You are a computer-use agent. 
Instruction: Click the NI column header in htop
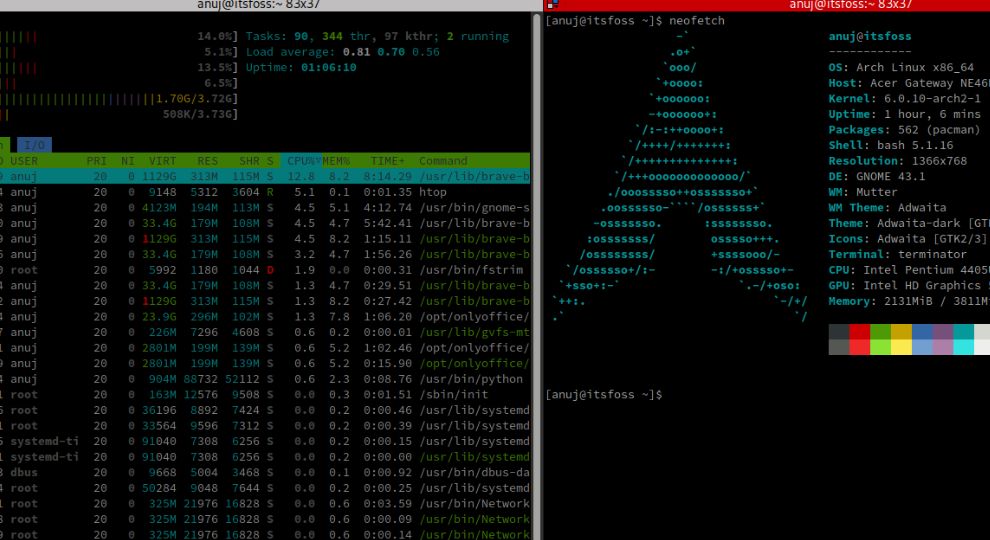coord(128,161)
